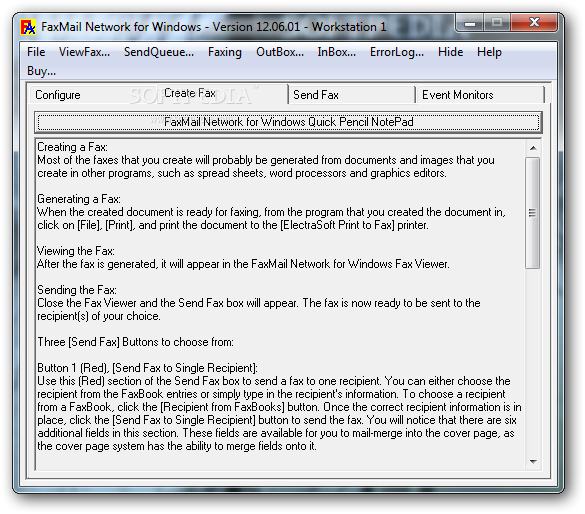Open the Faxing menu
The width and height of the screenshot is (585, 514).
225,52
